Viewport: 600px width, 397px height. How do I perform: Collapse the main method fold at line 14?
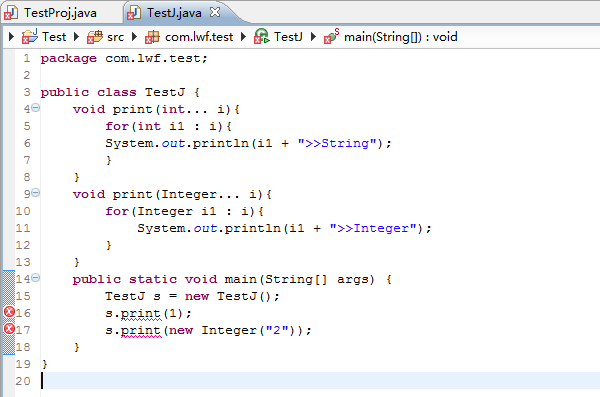(36, 278)
